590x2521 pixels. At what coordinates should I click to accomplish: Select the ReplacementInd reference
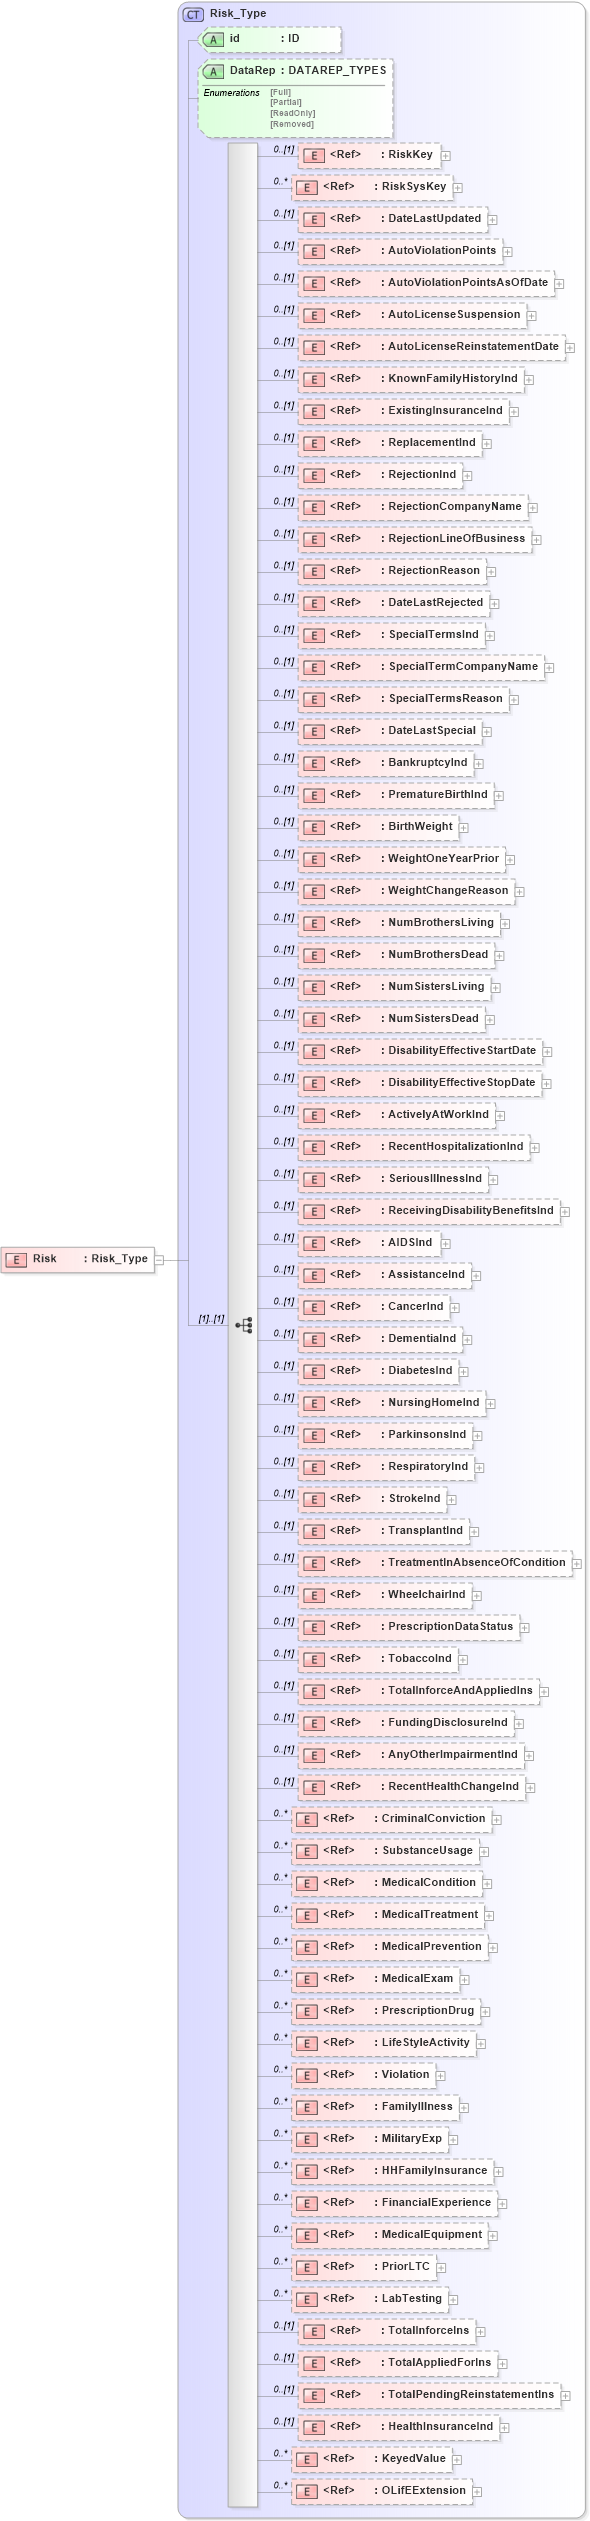[x=389, y=443]
